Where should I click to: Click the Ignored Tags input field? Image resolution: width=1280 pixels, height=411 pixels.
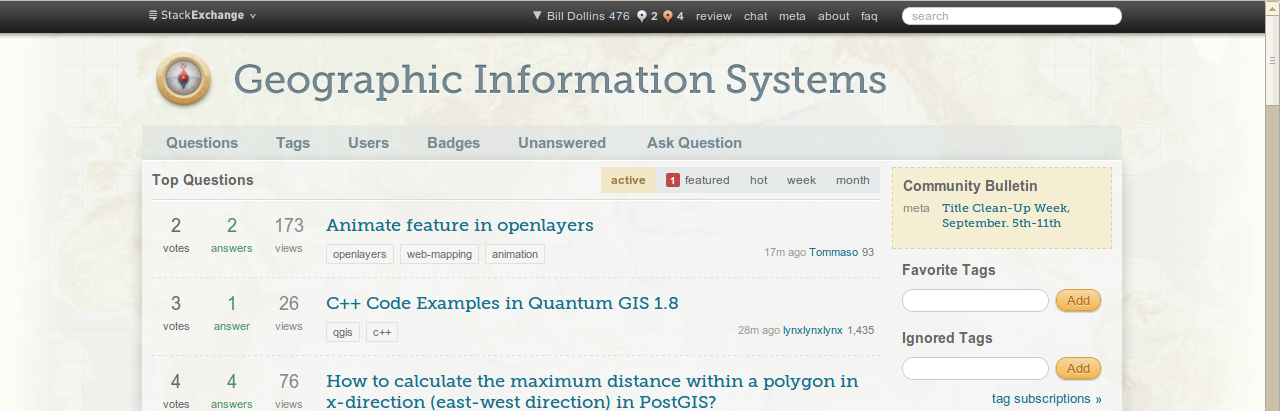point(975,368)
